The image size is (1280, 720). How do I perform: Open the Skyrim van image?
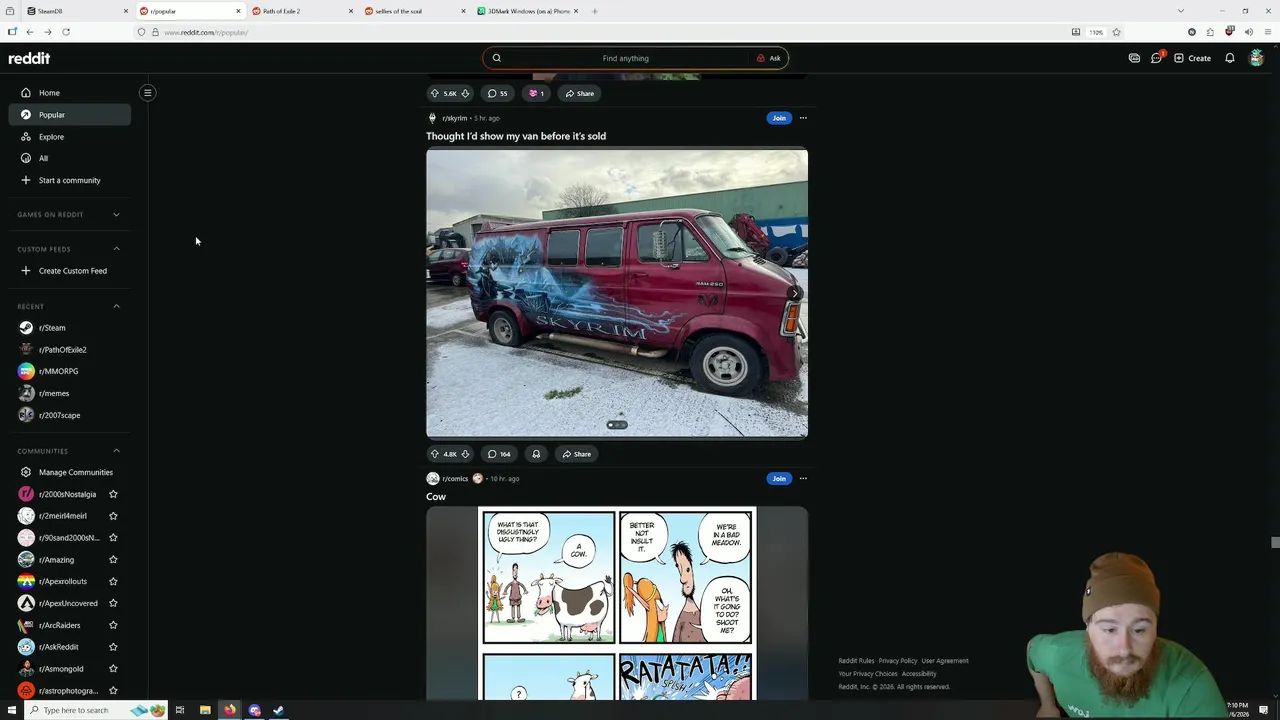pyautogui.click(x=617, y=293)
